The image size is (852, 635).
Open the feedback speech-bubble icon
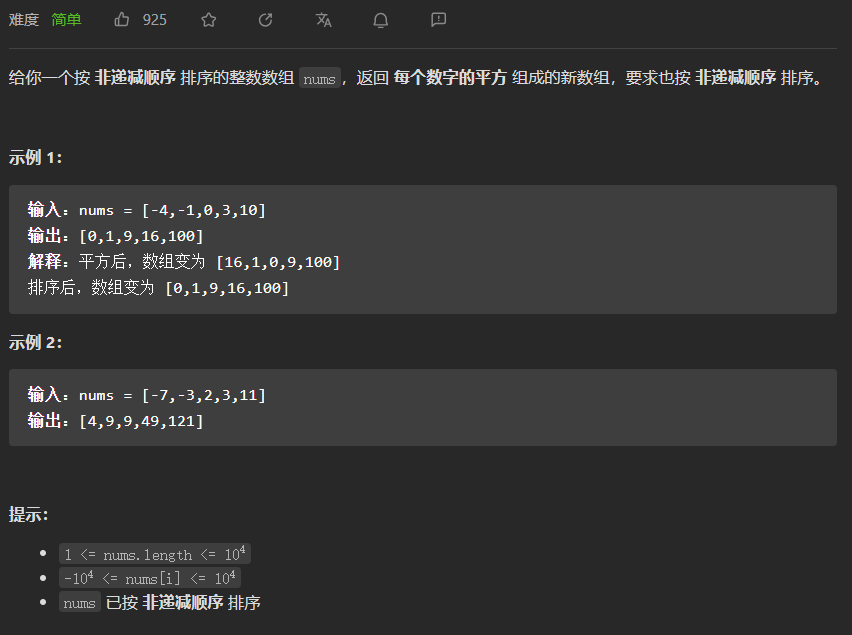(438, 20)
